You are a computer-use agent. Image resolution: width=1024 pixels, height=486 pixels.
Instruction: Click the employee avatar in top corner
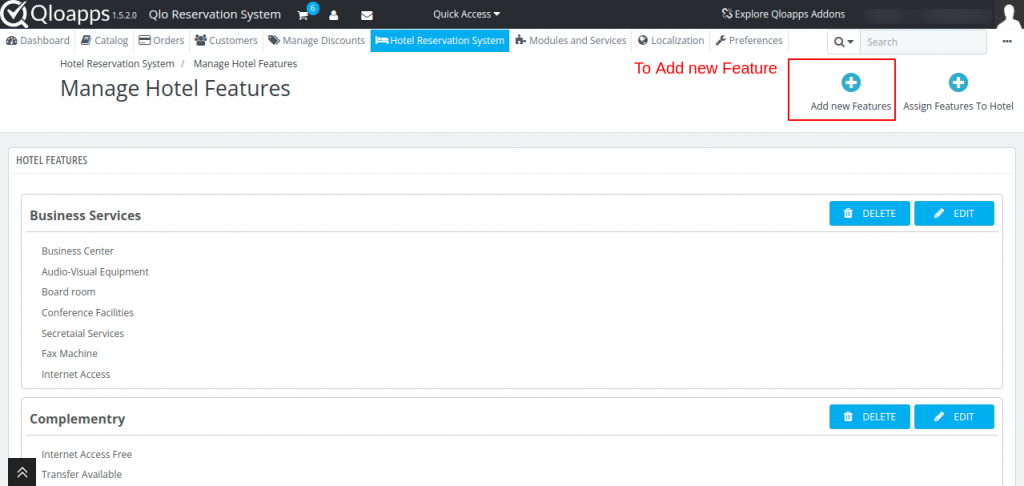(1010, 14)
